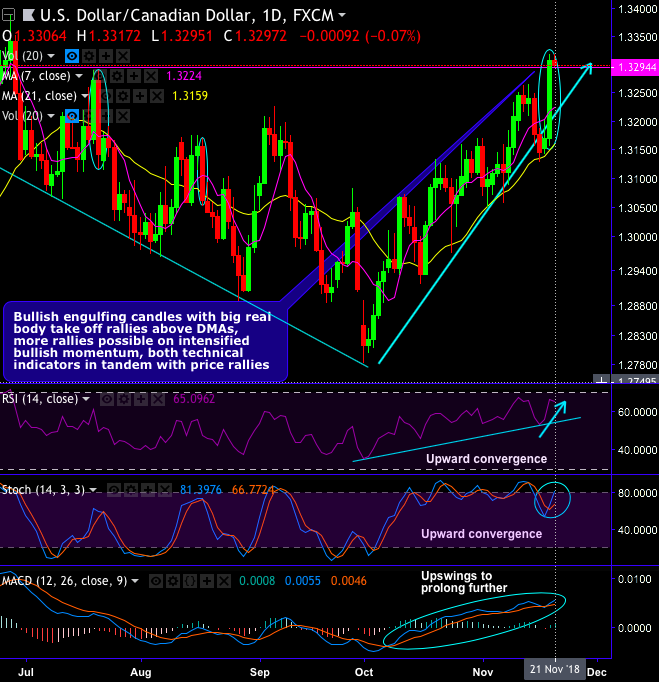The image size is (659, 682).
Task: Remove the Vol (20) indicator listed above MA (7, close)
Action: pyautogui.click(x=123, y=56)
